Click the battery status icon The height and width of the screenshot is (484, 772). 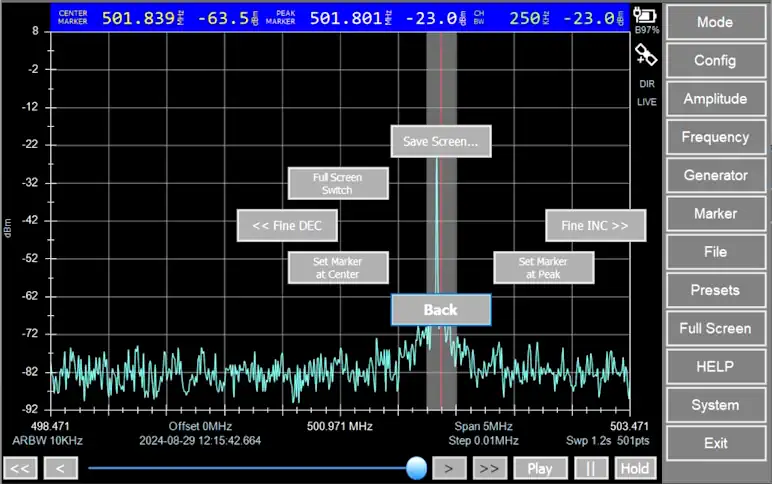(646, 15)
